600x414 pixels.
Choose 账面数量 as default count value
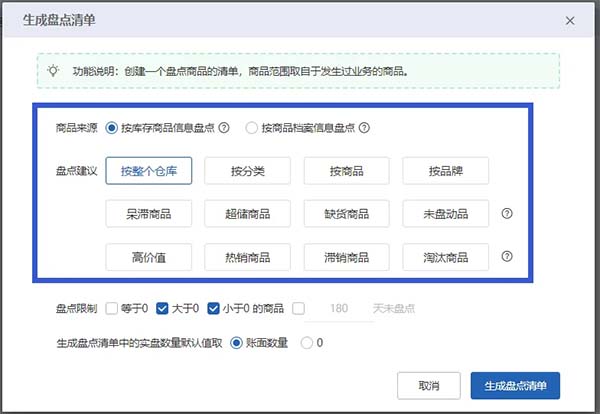pyautogui.click(x=237, y=343)
